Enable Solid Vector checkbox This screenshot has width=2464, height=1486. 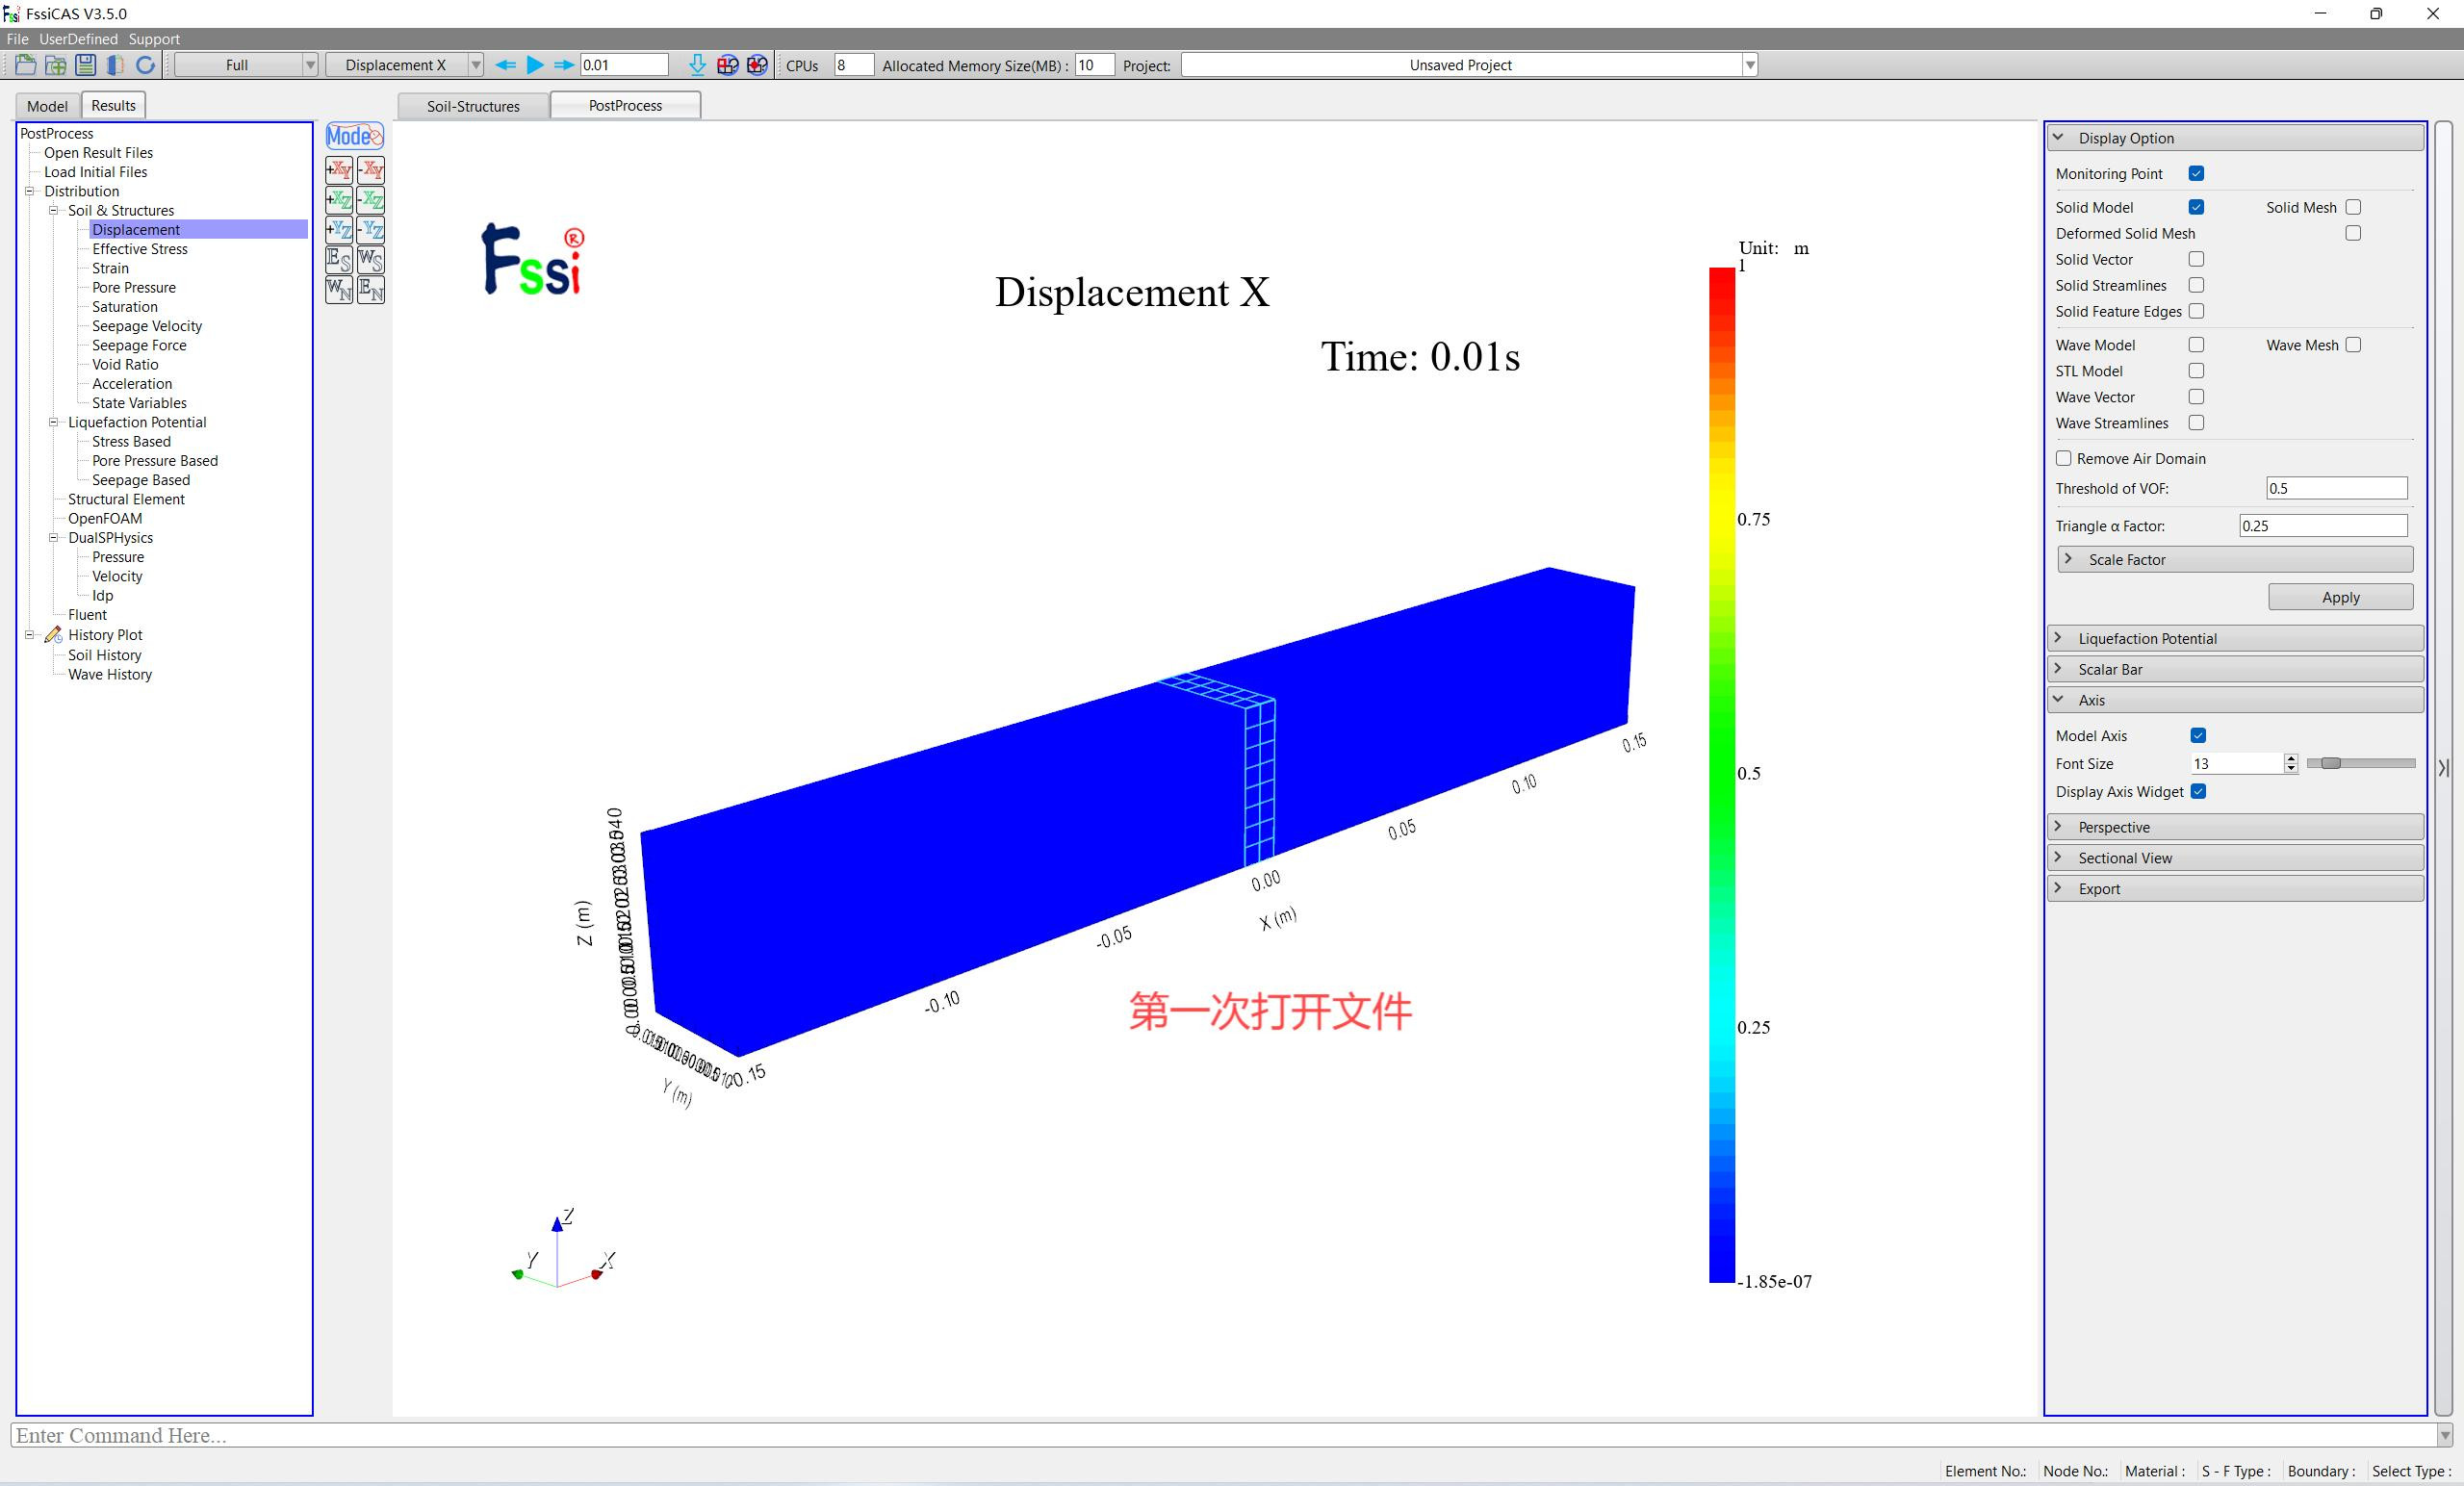point(2196,260)
